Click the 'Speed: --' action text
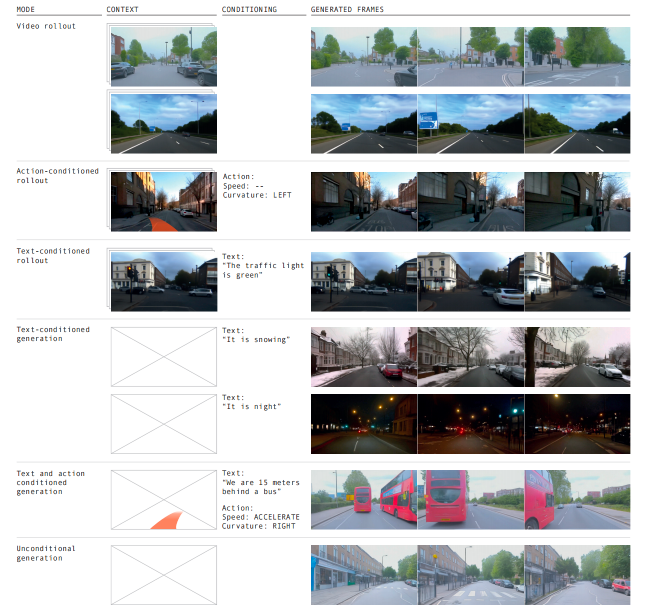Viewport: 647px width, 611px height. (x=243, y=186)
